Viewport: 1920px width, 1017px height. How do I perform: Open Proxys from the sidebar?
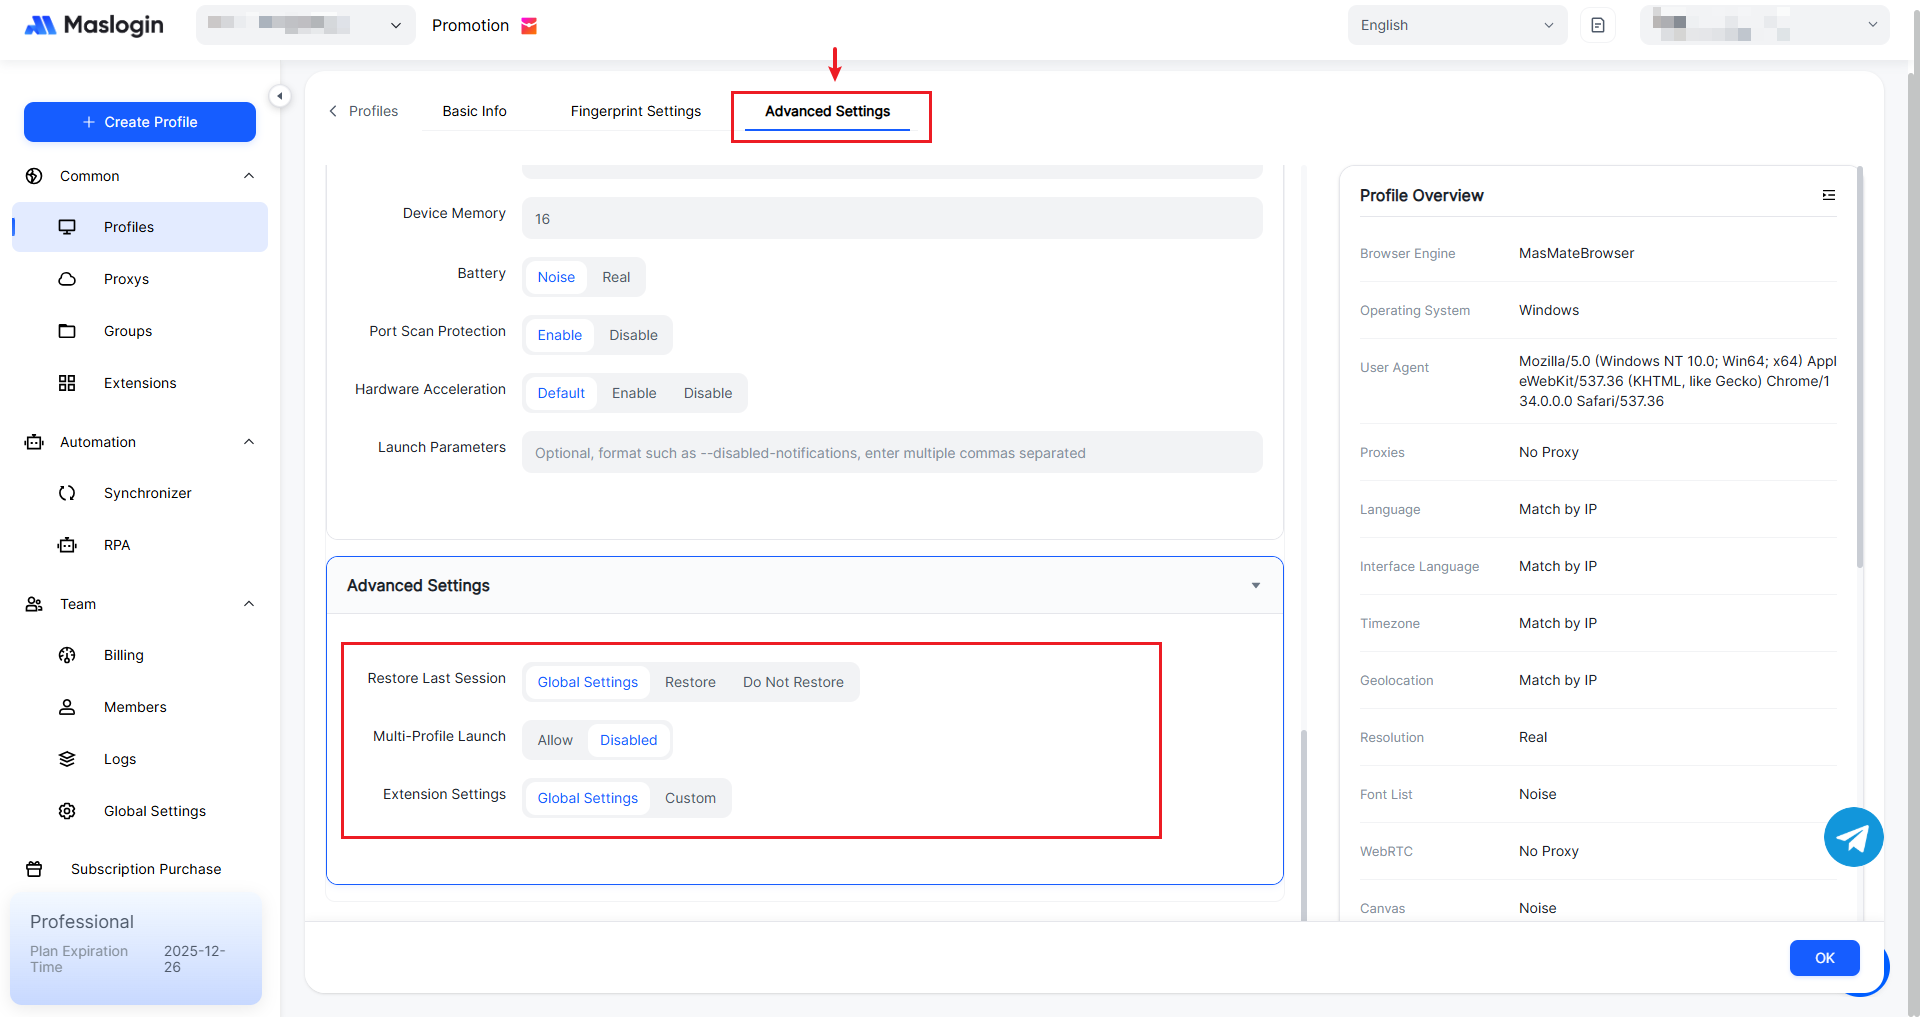[126, 279]
